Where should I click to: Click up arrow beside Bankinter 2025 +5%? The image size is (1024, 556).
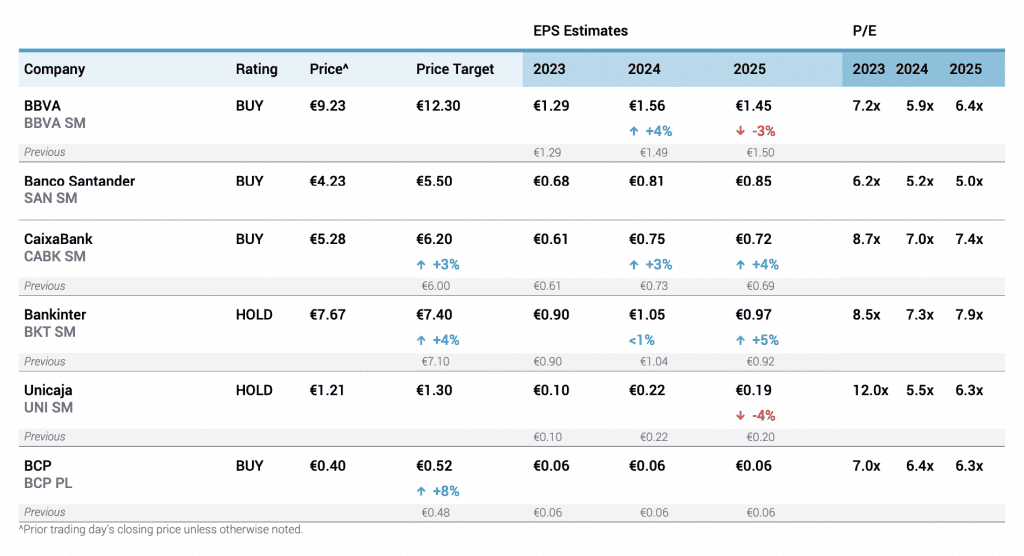coord(740,340)
